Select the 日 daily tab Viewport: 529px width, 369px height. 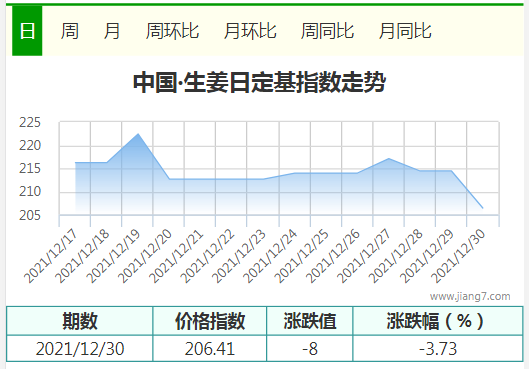click(x=27, y=31)
